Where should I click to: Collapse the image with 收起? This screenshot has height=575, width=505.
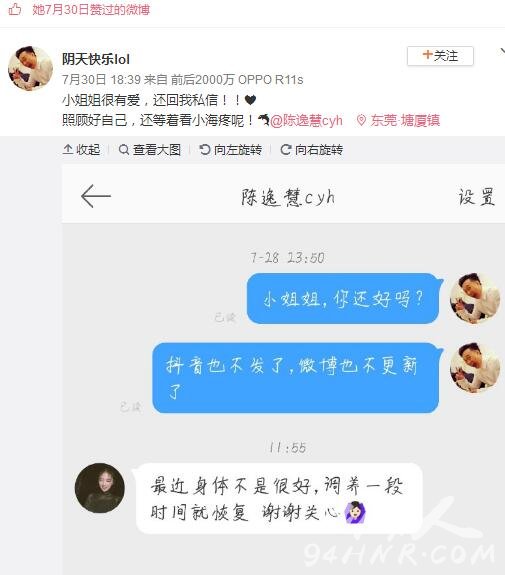[x=81, y=150]
